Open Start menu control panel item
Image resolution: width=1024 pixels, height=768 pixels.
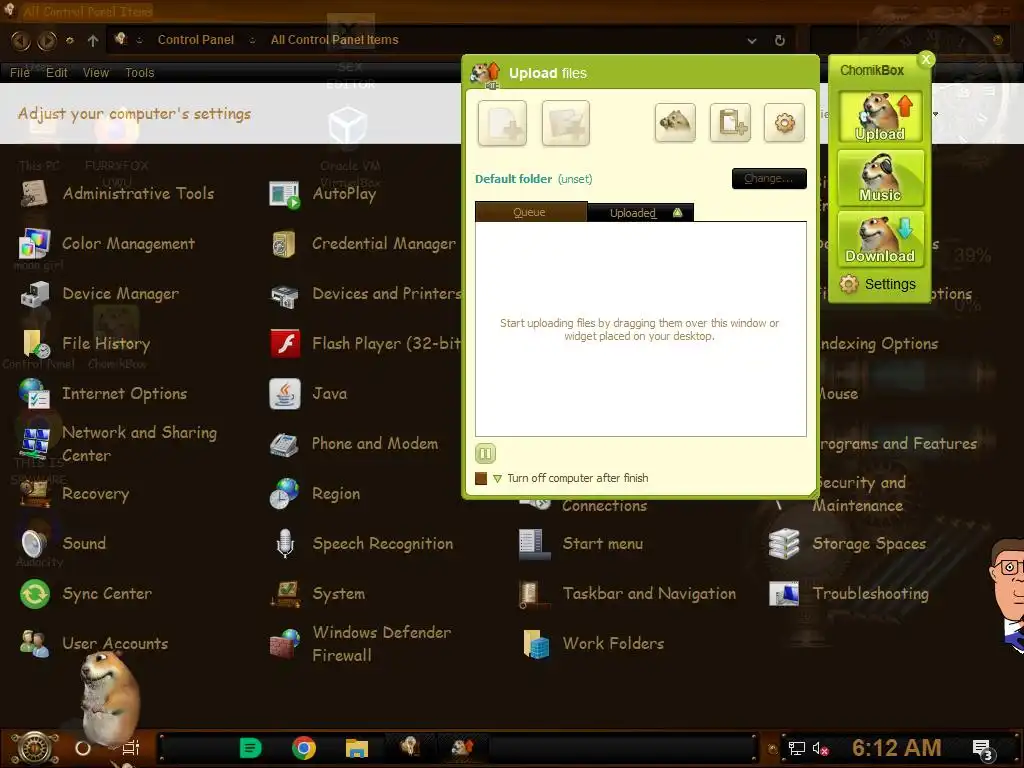tap(581, 543)
